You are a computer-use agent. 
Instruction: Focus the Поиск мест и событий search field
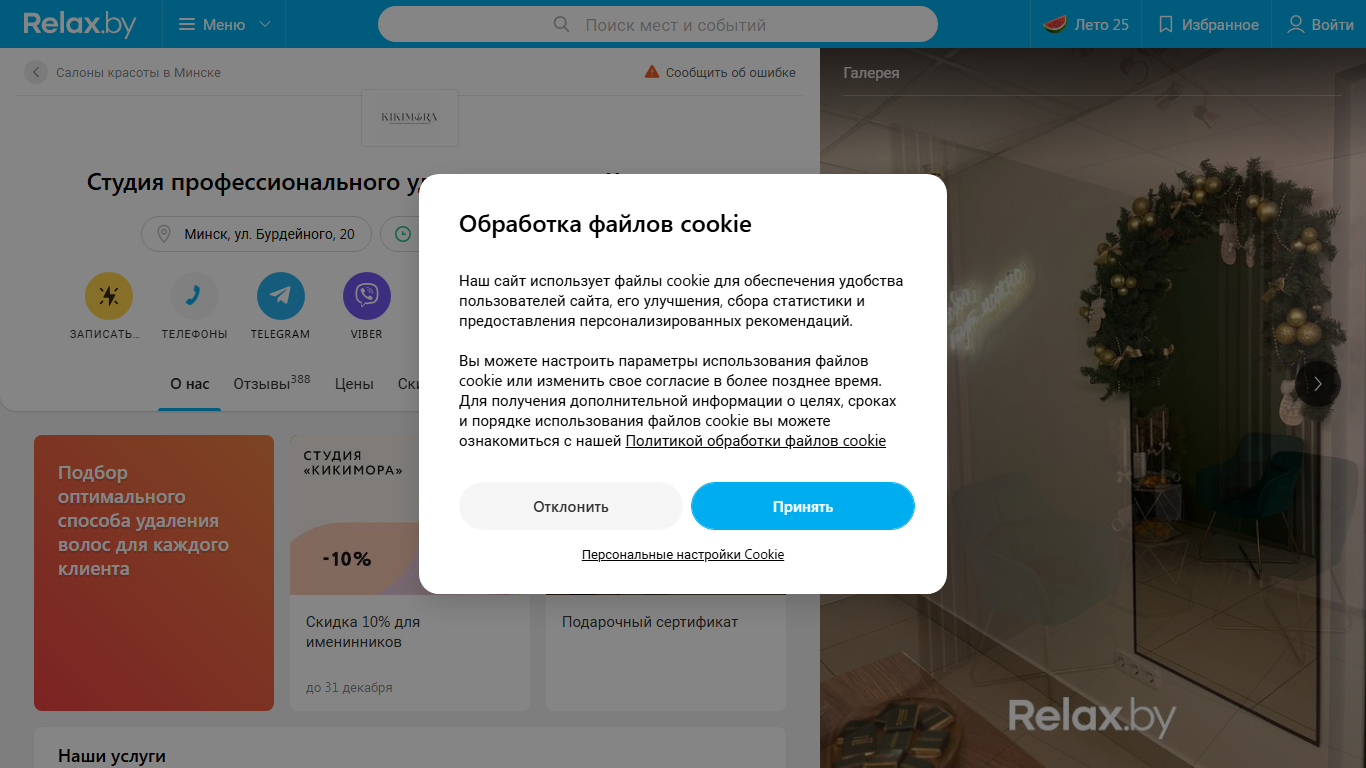coord(658,24)
